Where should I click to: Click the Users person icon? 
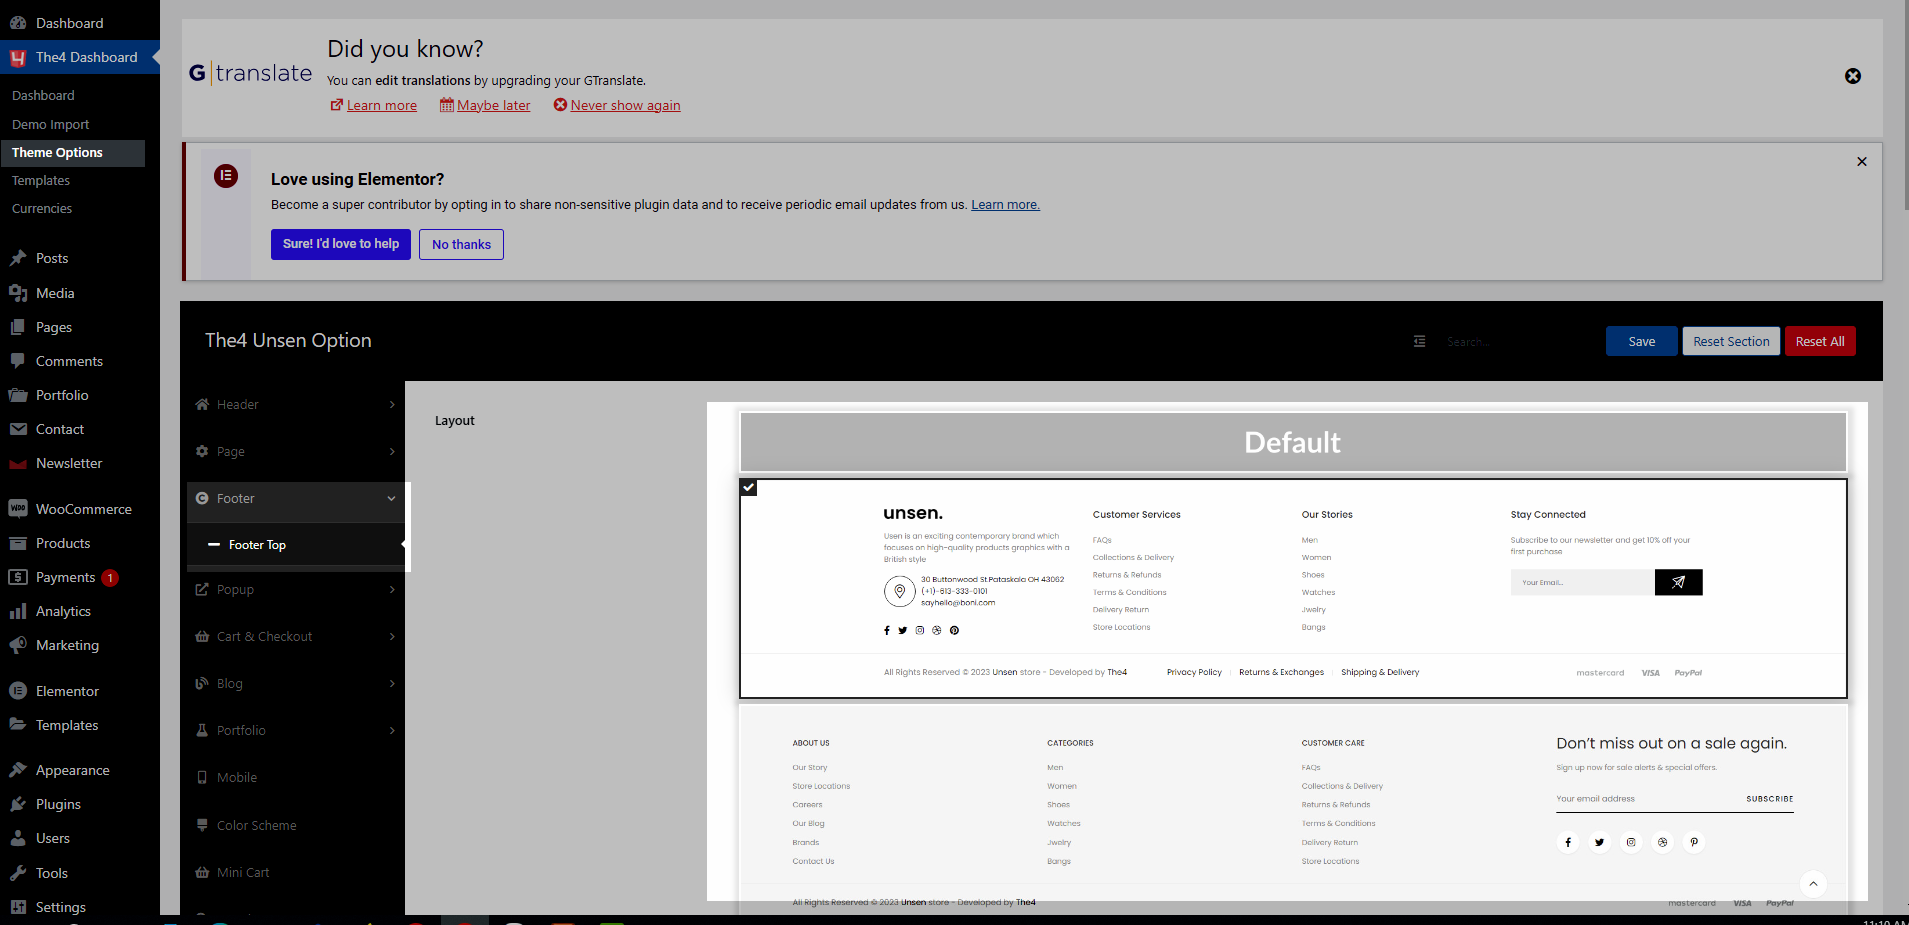tap(18, 838)
